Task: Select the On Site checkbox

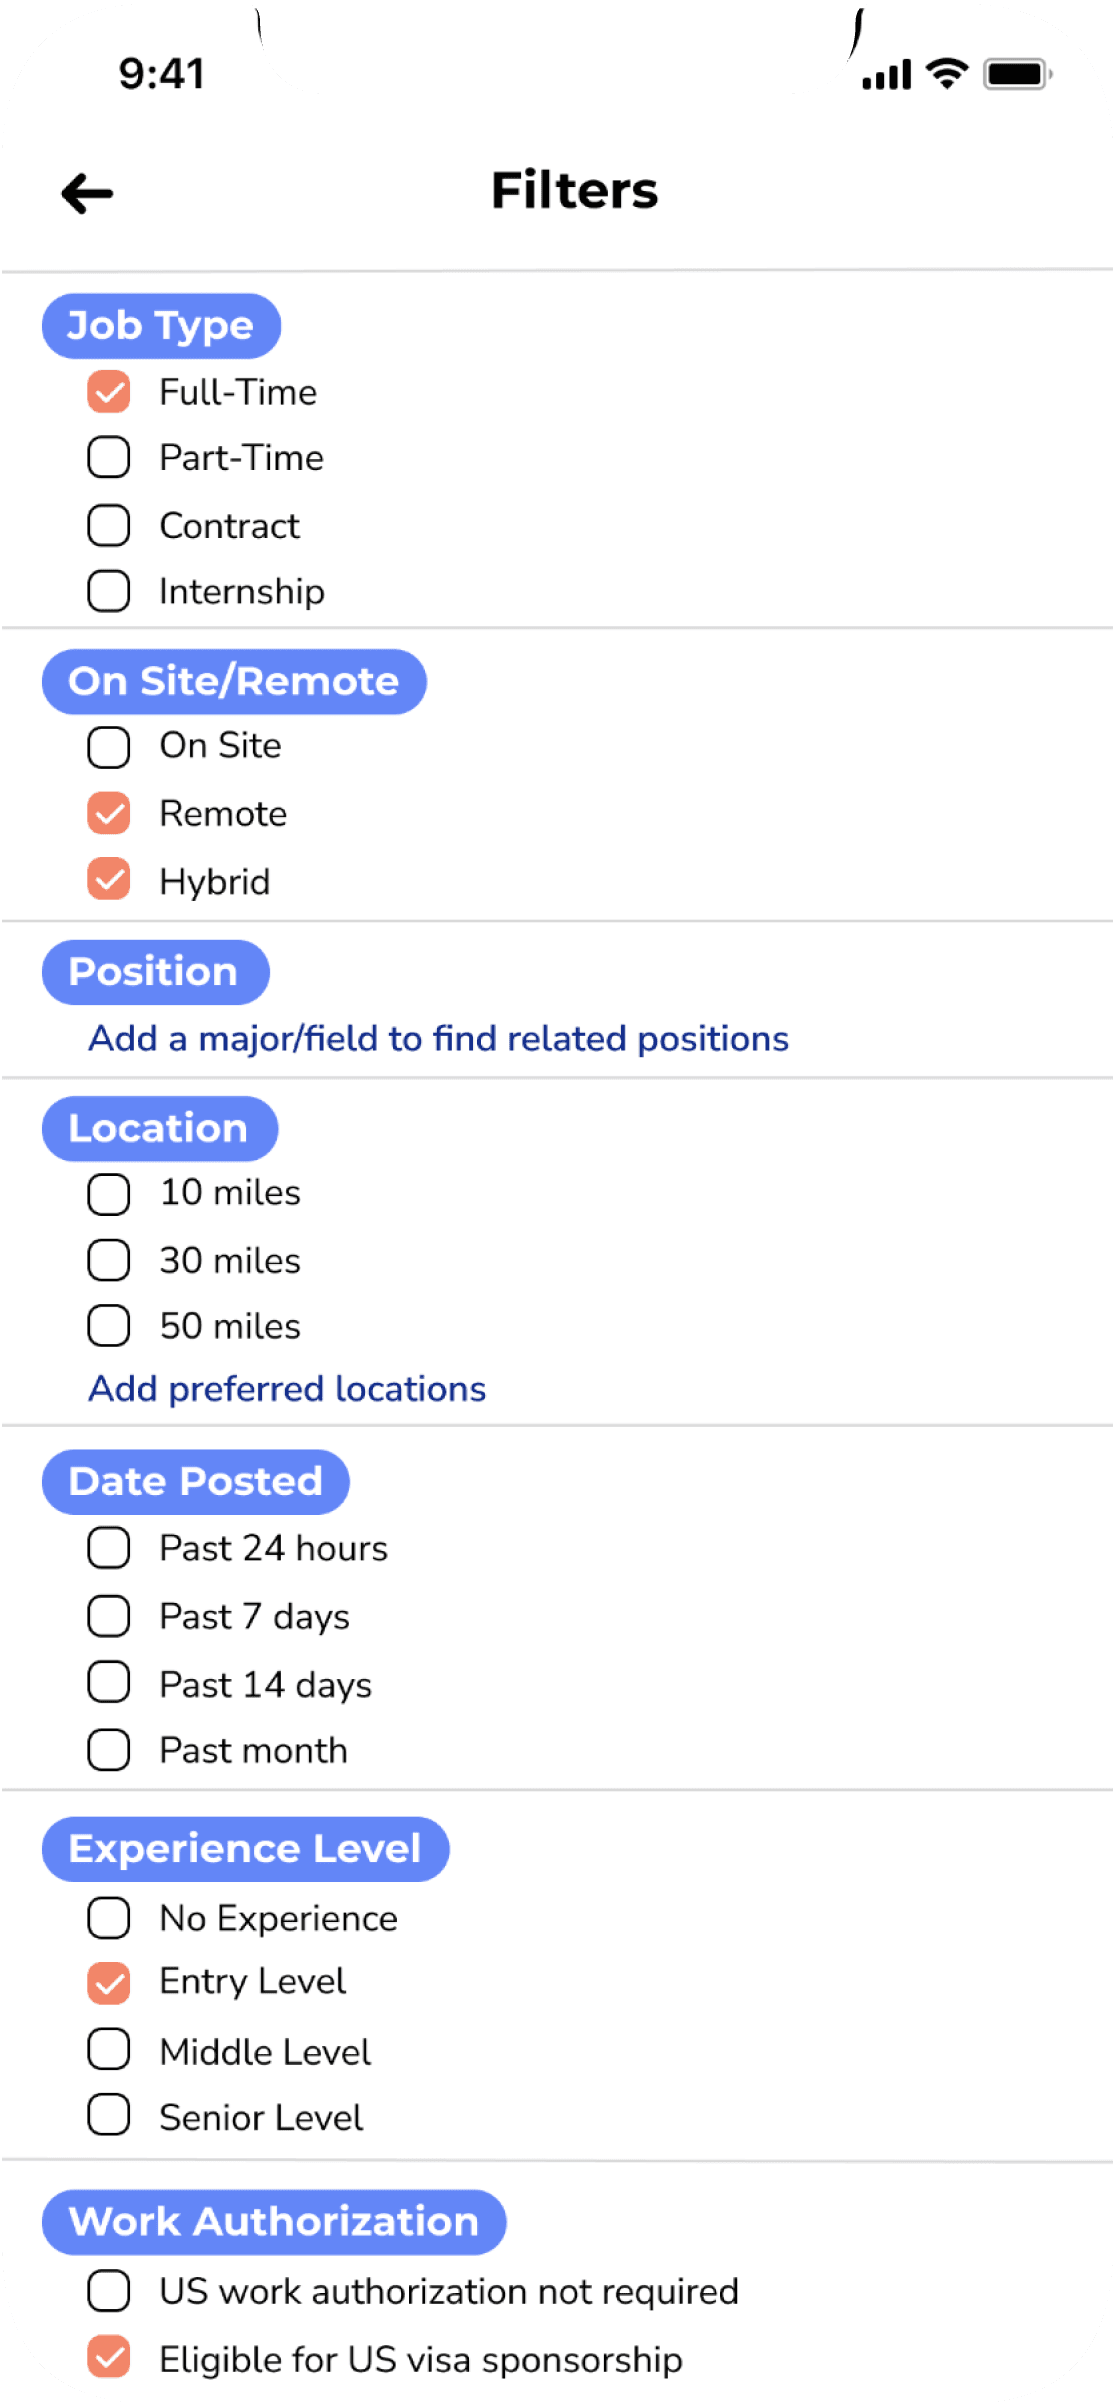Action: (109, 747)
